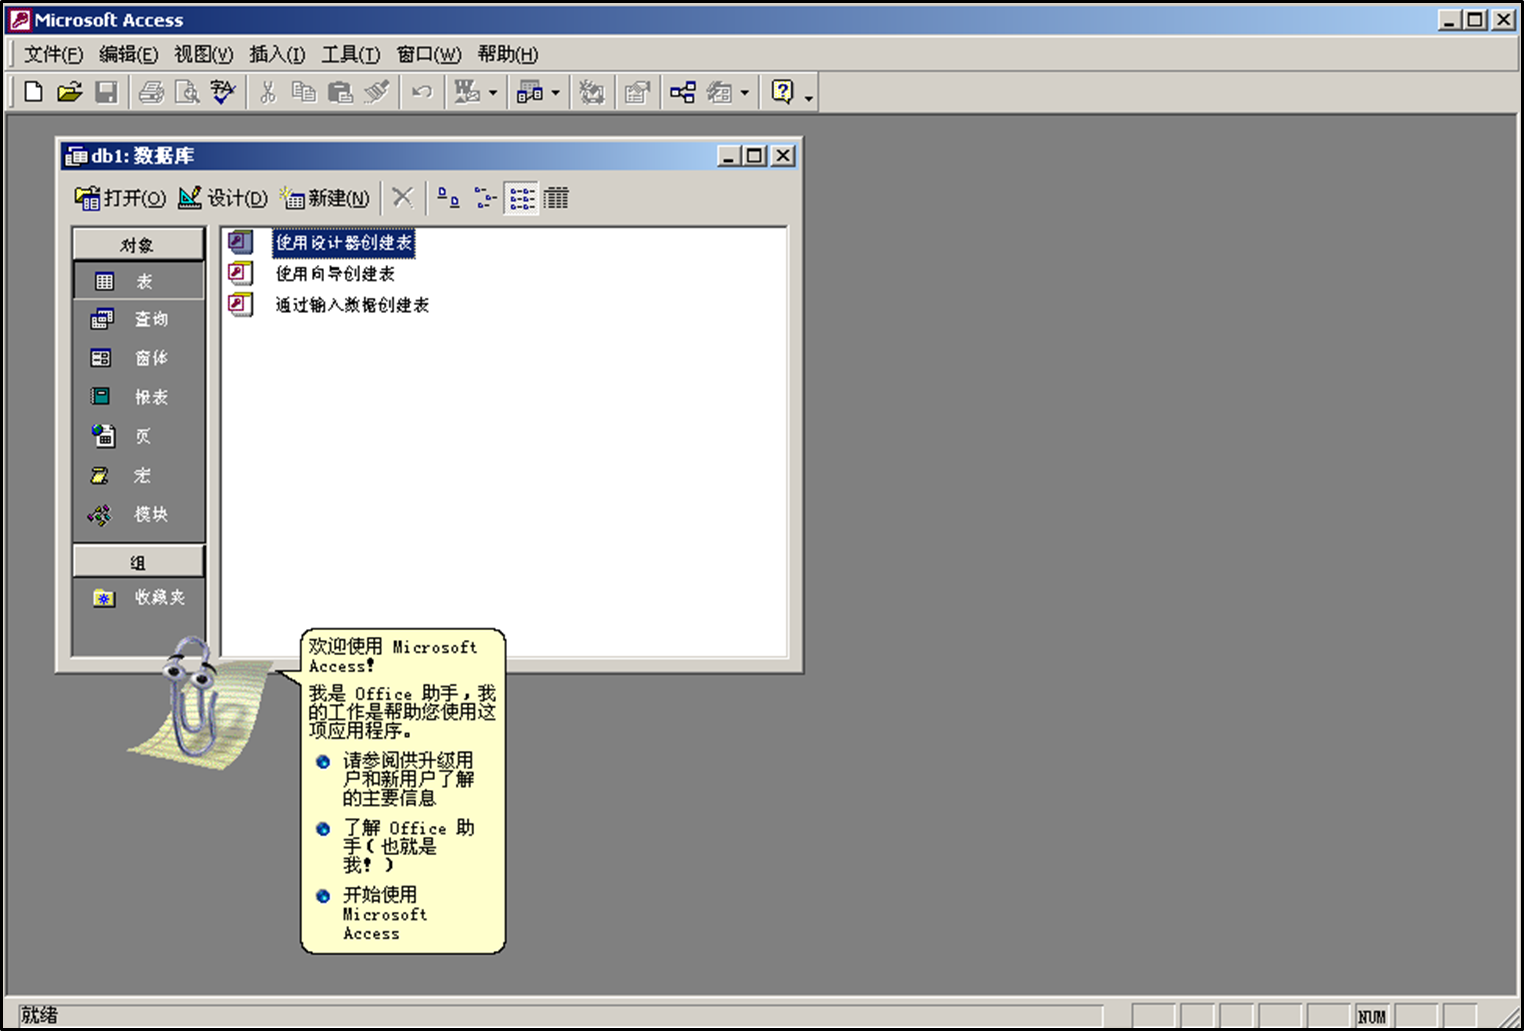Click the Cut icon on the toolbar
The image size is (1524, 1031).
(x=269, y=92)
